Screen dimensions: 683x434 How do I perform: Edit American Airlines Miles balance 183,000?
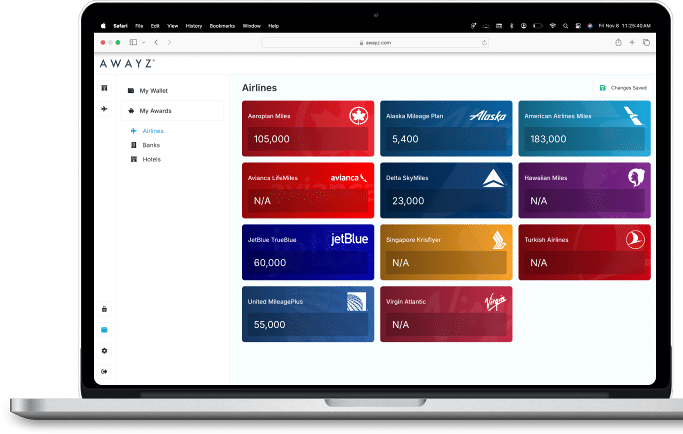[584, 139]
